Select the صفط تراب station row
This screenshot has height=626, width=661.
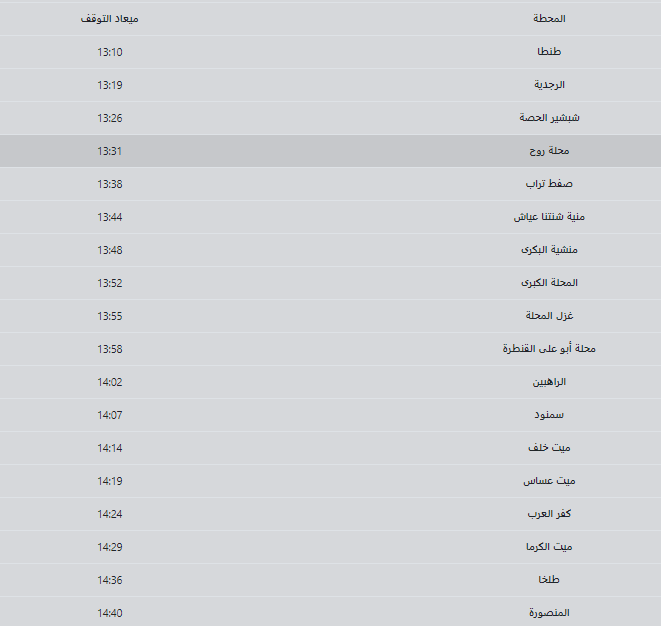(x=330, y=184)
